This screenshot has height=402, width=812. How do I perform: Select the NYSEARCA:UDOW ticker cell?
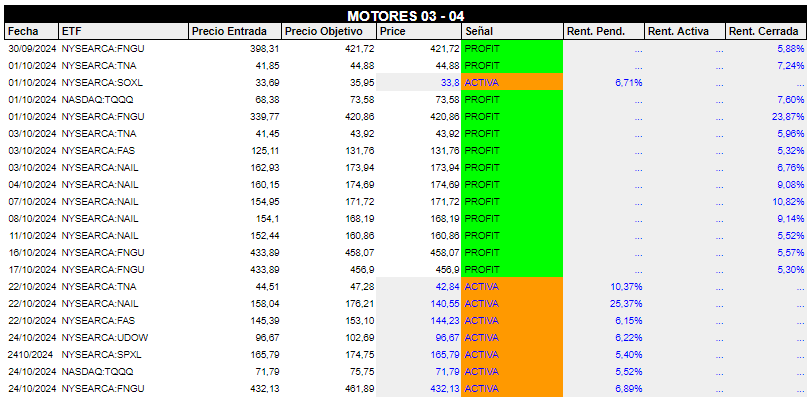coord(104,338)
